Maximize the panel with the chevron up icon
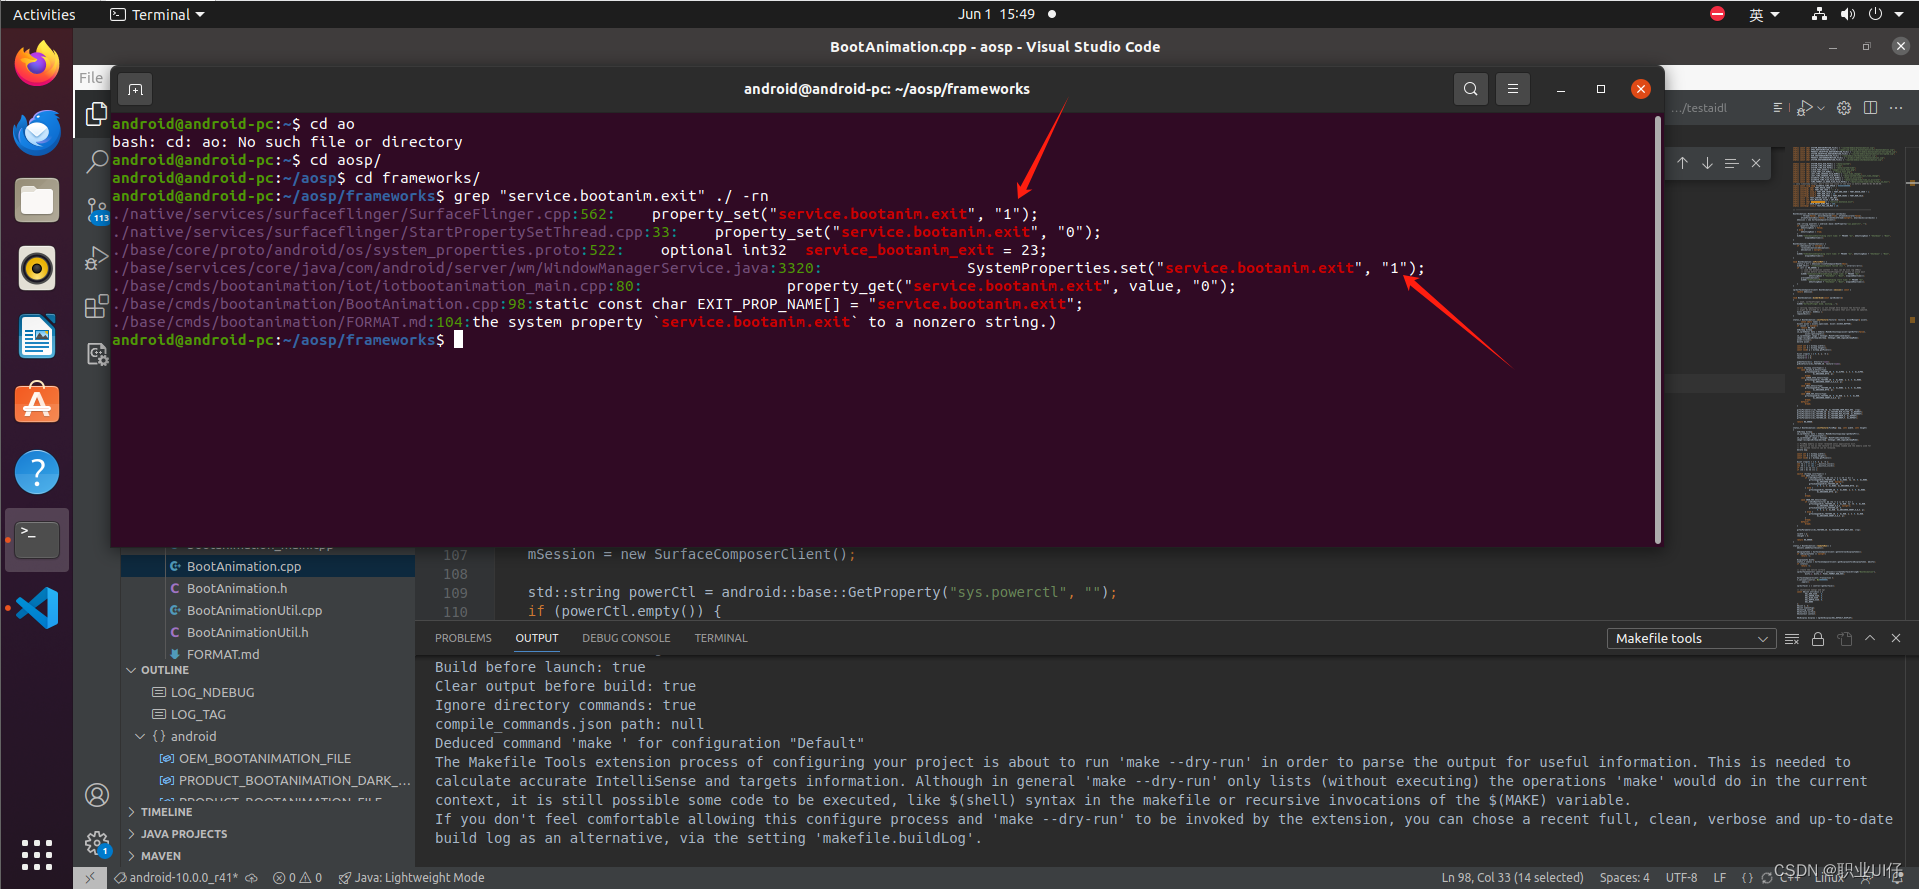Image resolution: width=1919 pixels, height=889 pixels. [x=1870, y=638]
